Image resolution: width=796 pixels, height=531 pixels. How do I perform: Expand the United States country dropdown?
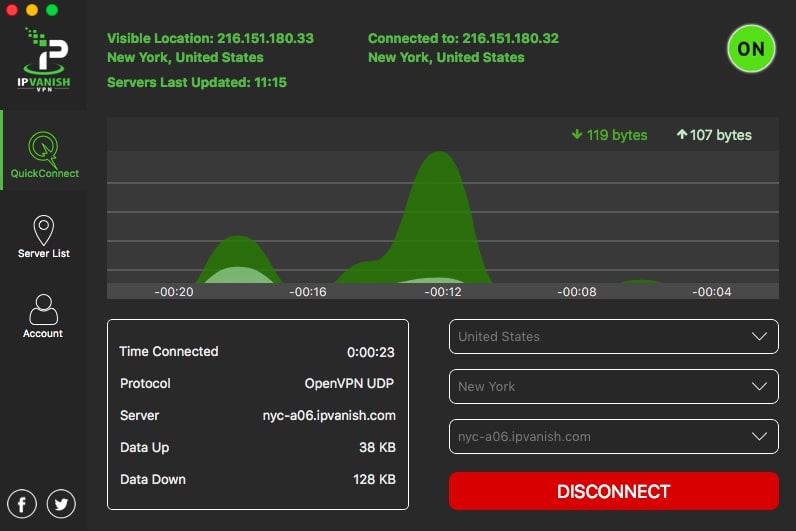614,337
